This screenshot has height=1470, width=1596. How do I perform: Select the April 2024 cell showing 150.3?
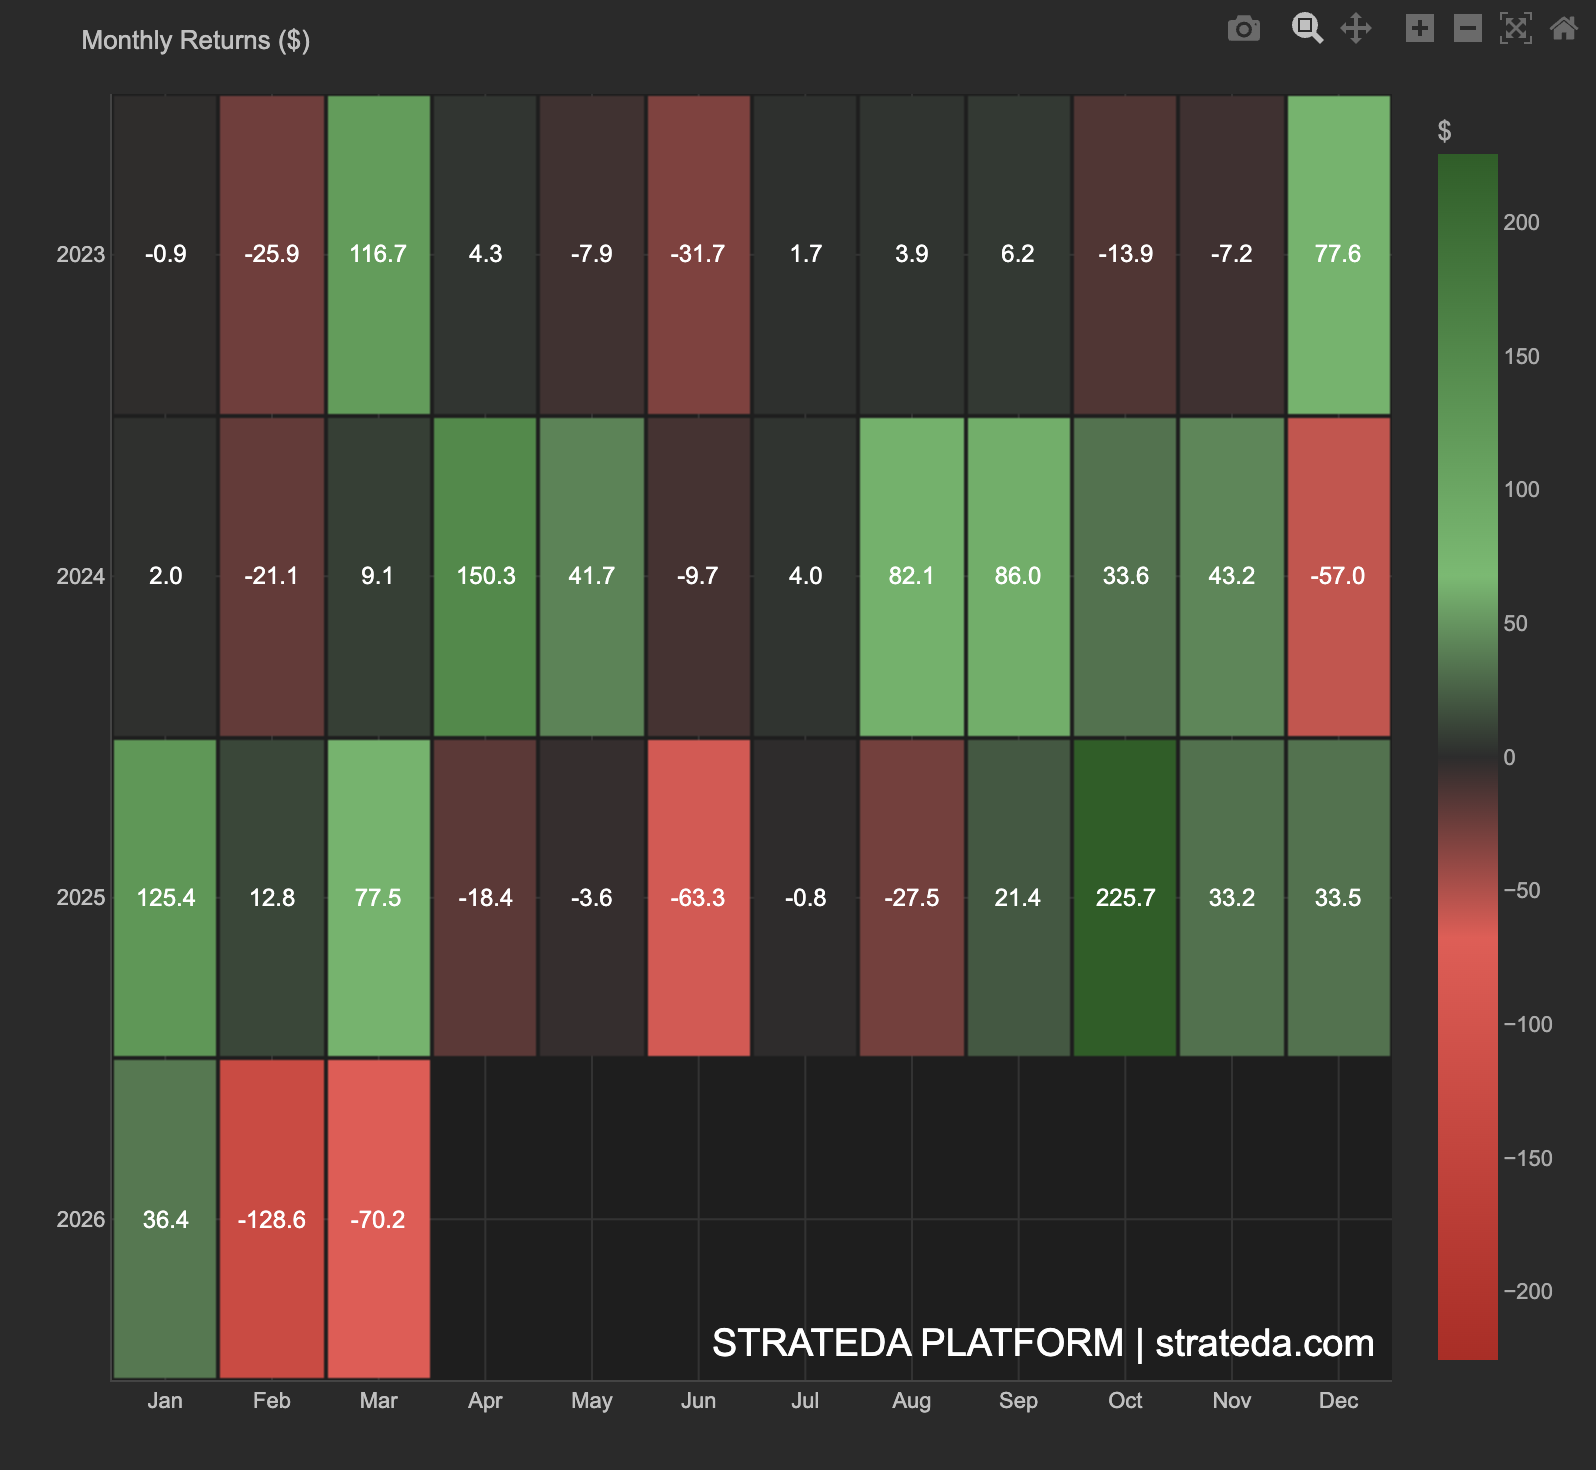point(485,576)
